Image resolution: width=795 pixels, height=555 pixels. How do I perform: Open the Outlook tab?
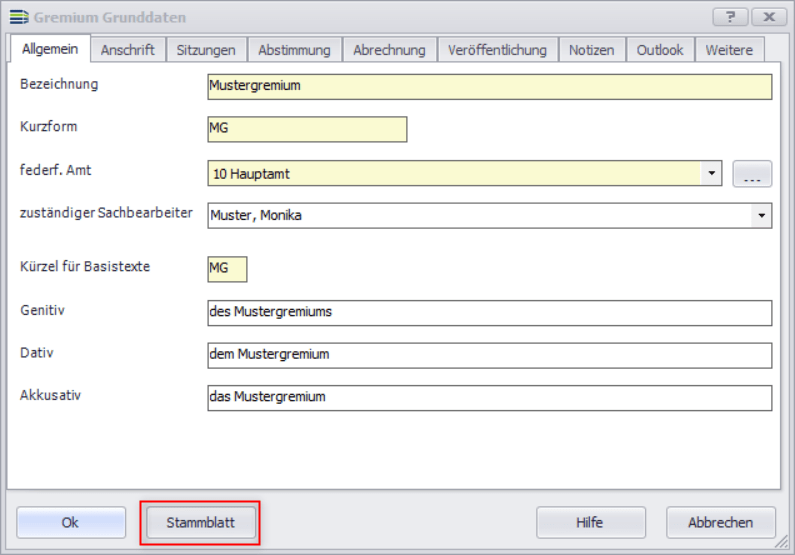pyautogui.click(x=660, y=49)
